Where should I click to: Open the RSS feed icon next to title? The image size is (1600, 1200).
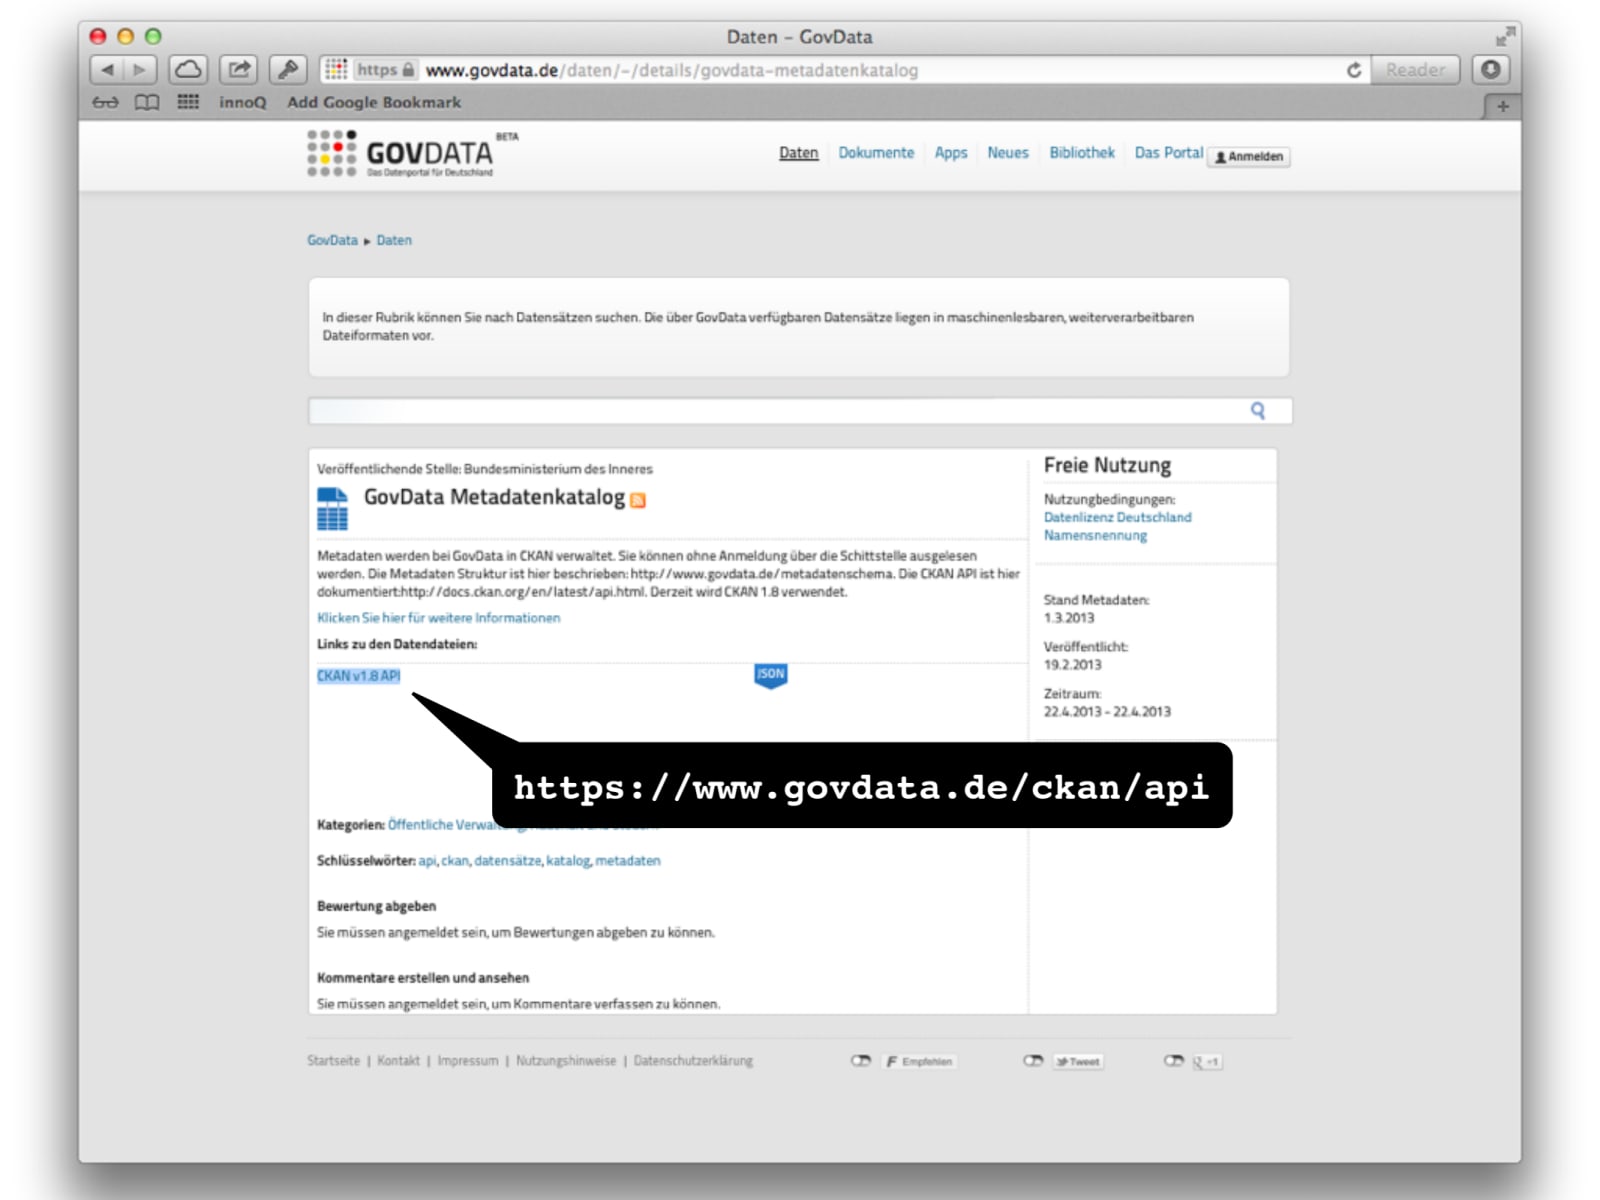point(638,500)
